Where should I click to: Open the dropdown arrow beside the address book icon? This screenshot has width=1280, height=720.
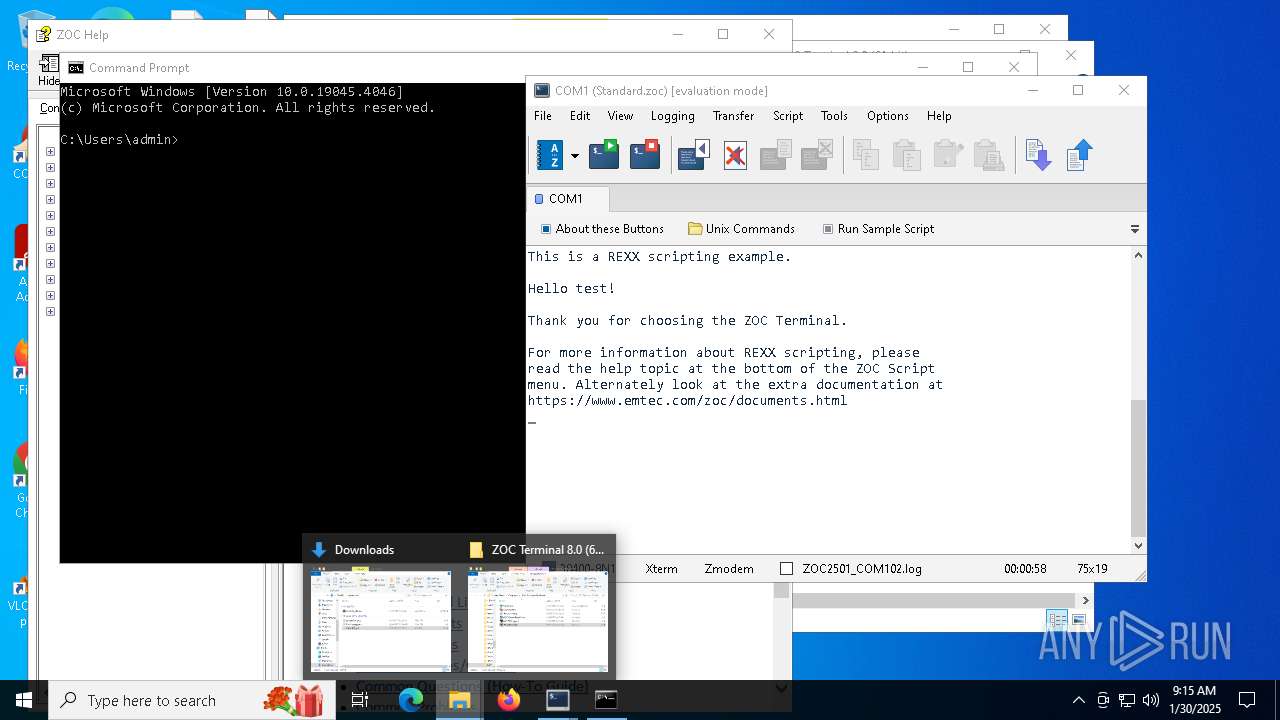tap(574, 156)
